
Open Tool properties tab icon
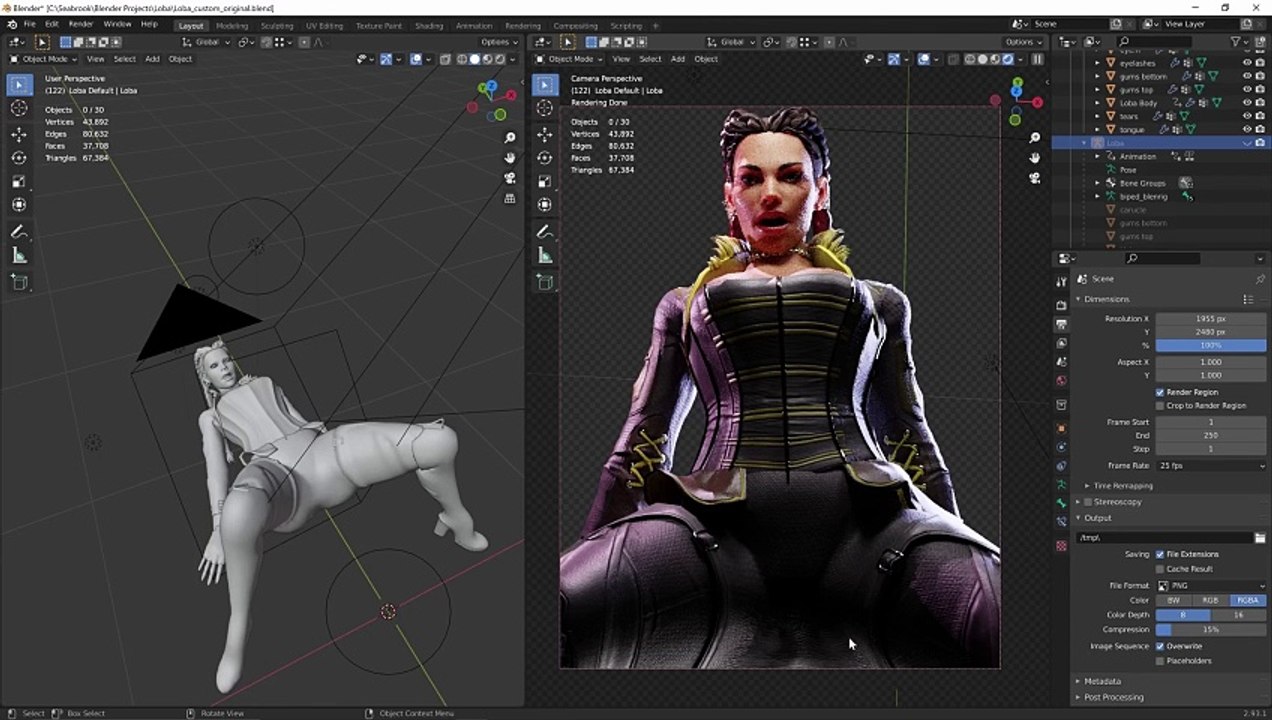1061,282
